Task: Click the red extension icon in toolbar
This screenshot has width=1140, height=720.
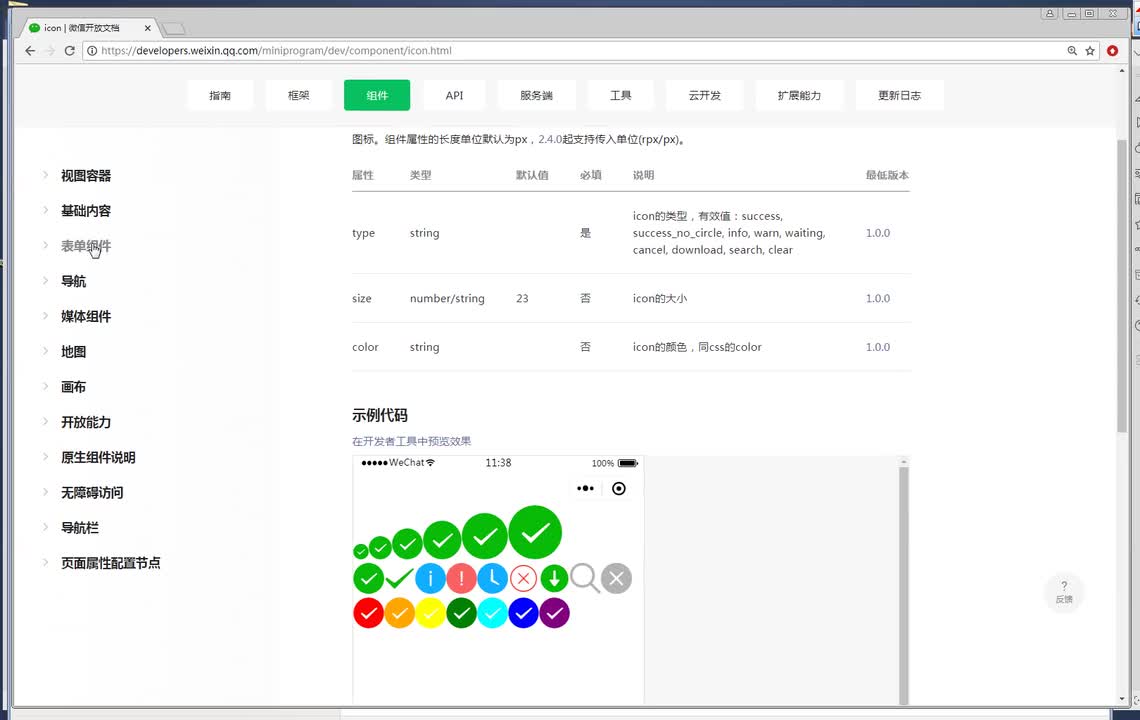Action: tap(1112, 51)
